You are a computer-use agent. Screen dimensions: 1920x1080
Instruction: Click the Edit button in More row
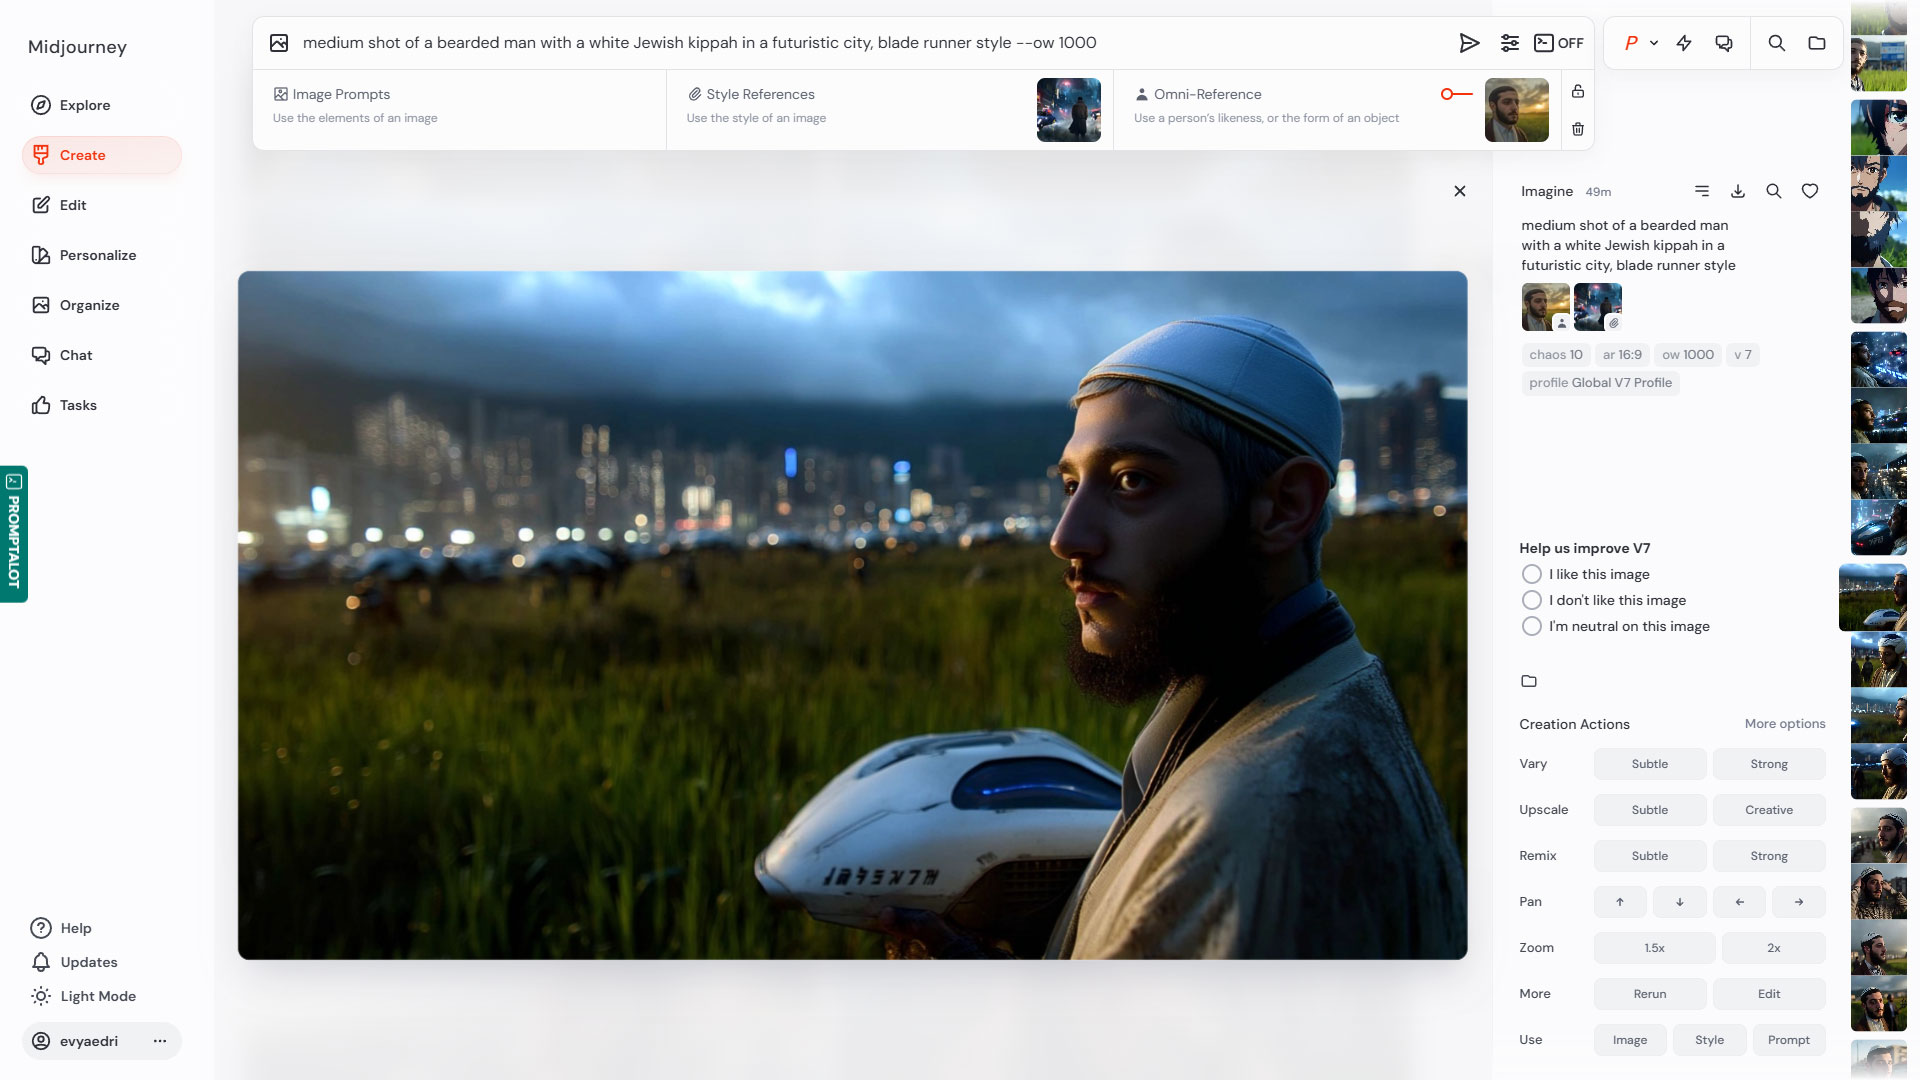click(1769, 994)
